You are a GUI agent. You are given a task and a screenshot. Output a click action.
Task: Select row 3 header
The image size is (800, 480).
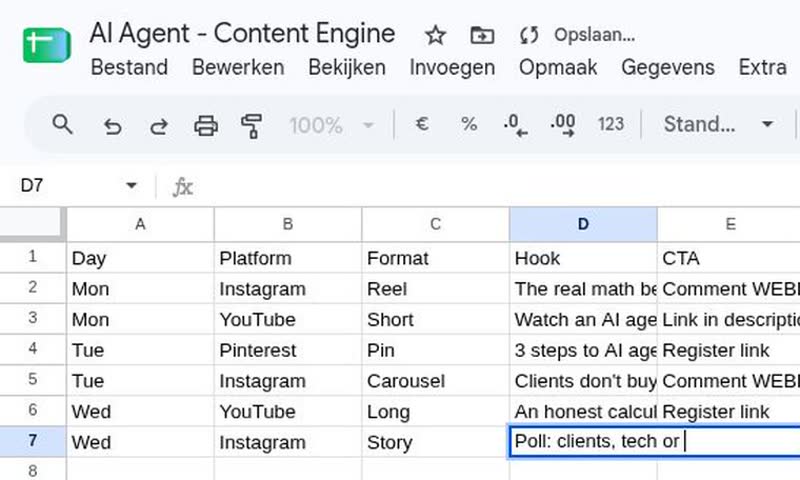pyautogui.click(x=33, y=318)
